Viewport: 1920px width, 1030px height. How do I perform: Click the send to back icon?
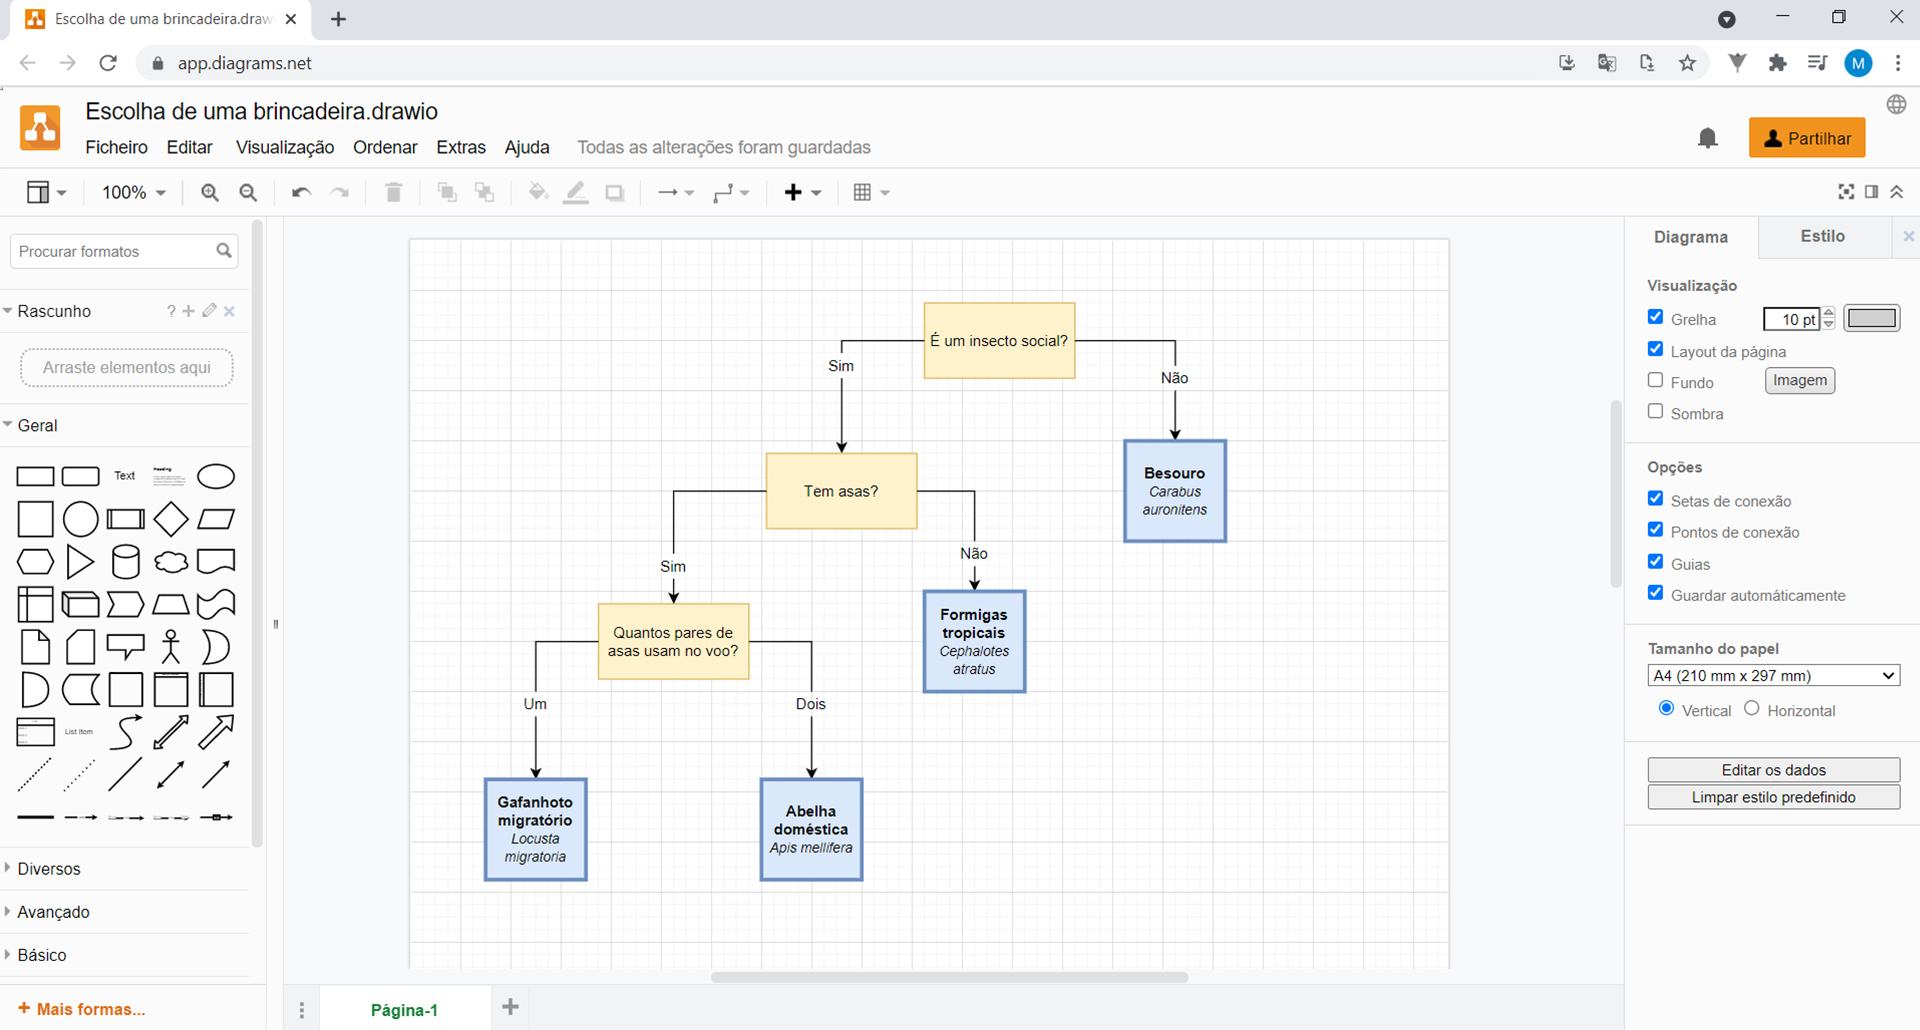485,192
